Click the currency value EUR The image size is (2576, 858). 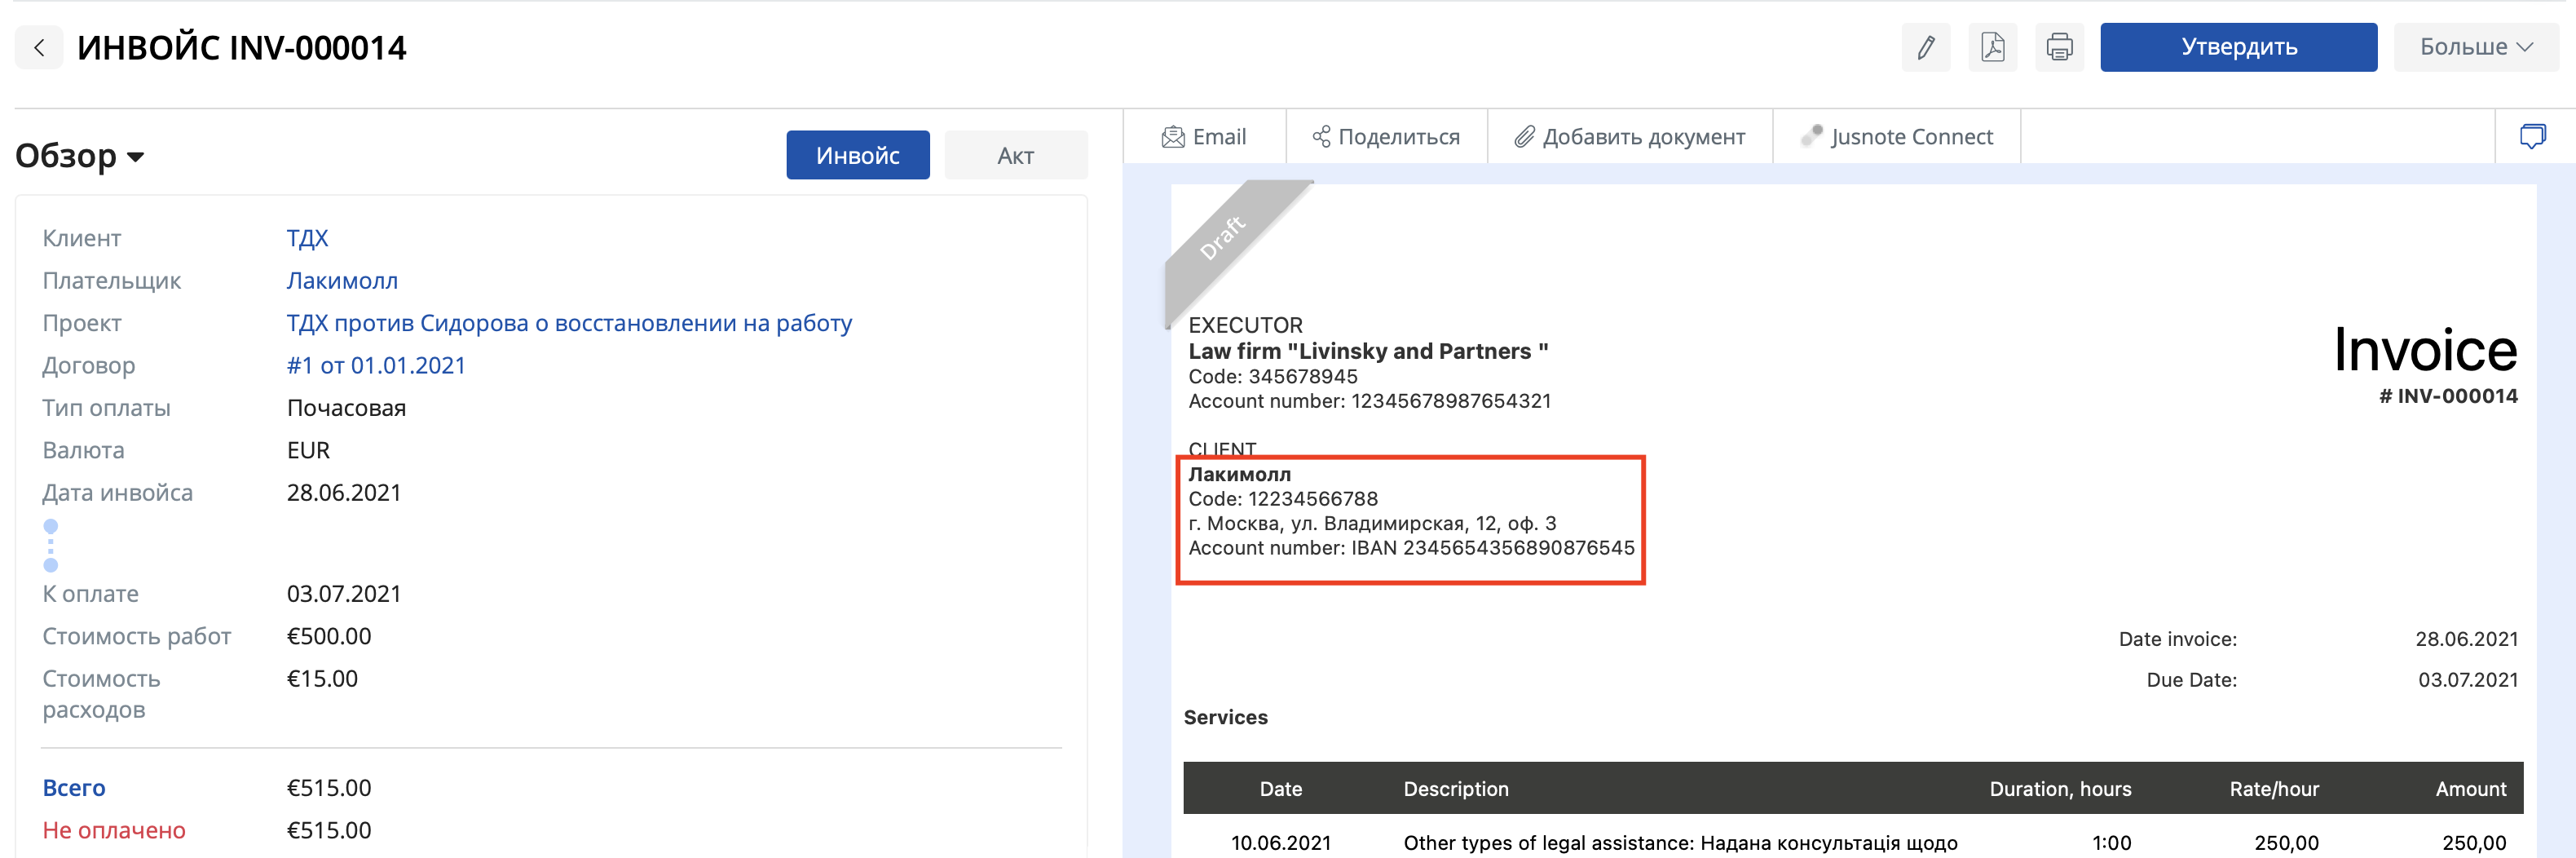(308, 450)
